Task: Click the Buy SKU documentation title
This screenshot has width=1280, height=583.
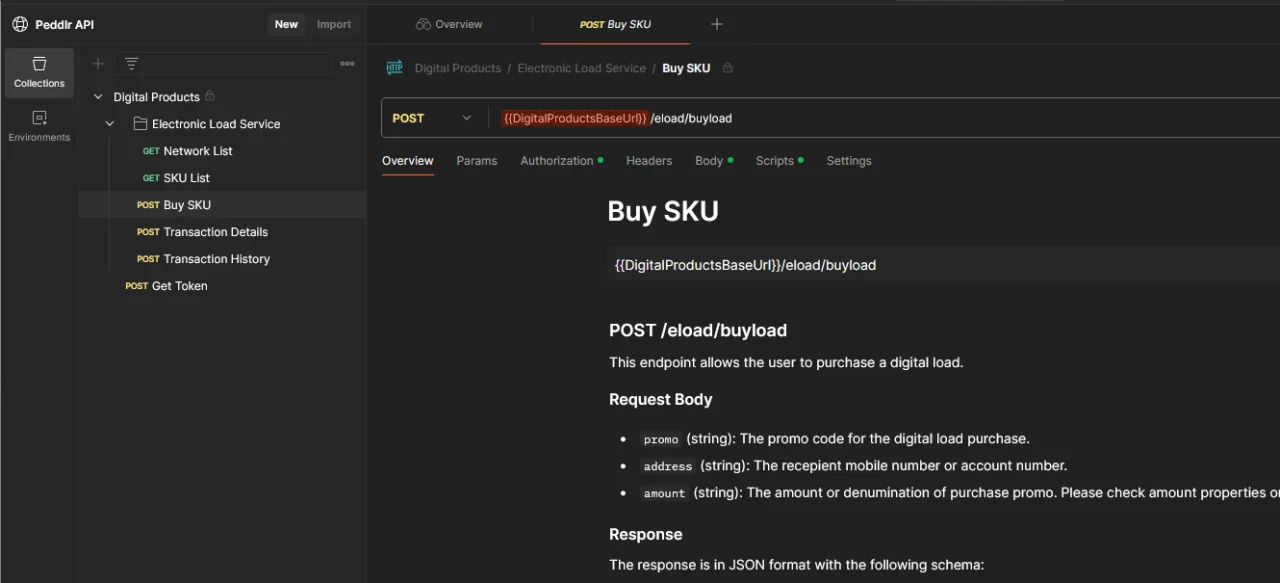Action: (x=663, y=211)
